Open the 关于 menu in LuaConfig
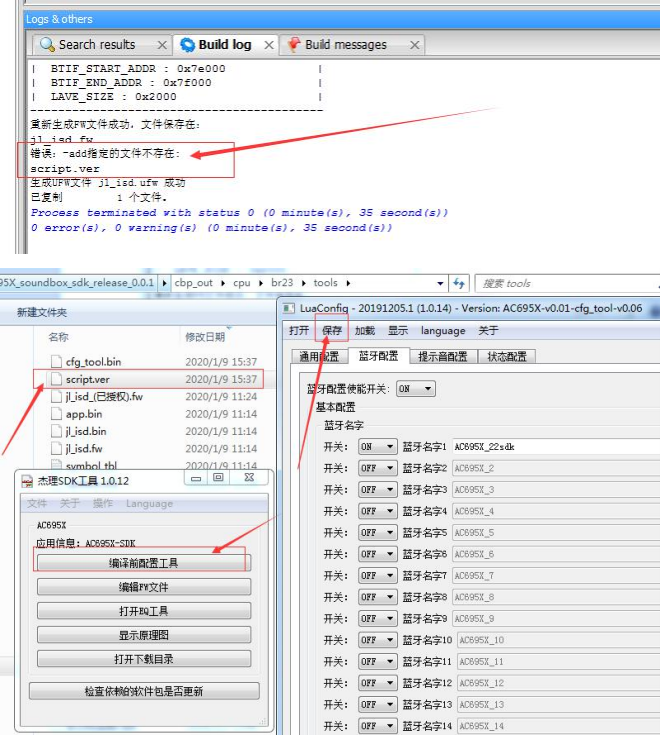Screen dimensions: 660x735 488,330
